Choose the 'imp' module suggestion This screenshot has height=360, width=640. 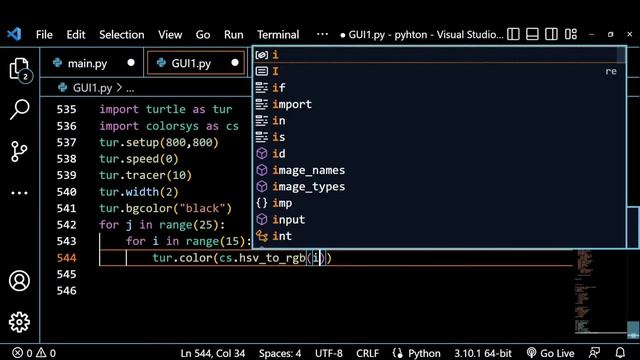(439, 203)
